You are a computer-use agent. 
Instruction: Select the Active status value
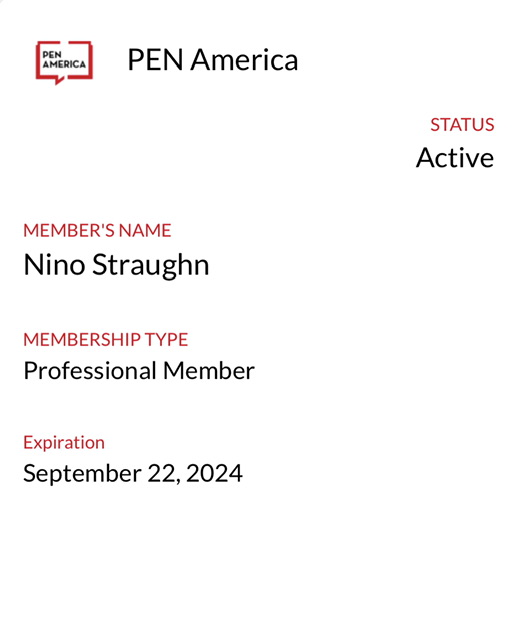pyautogui.click(x=455, y=158)
